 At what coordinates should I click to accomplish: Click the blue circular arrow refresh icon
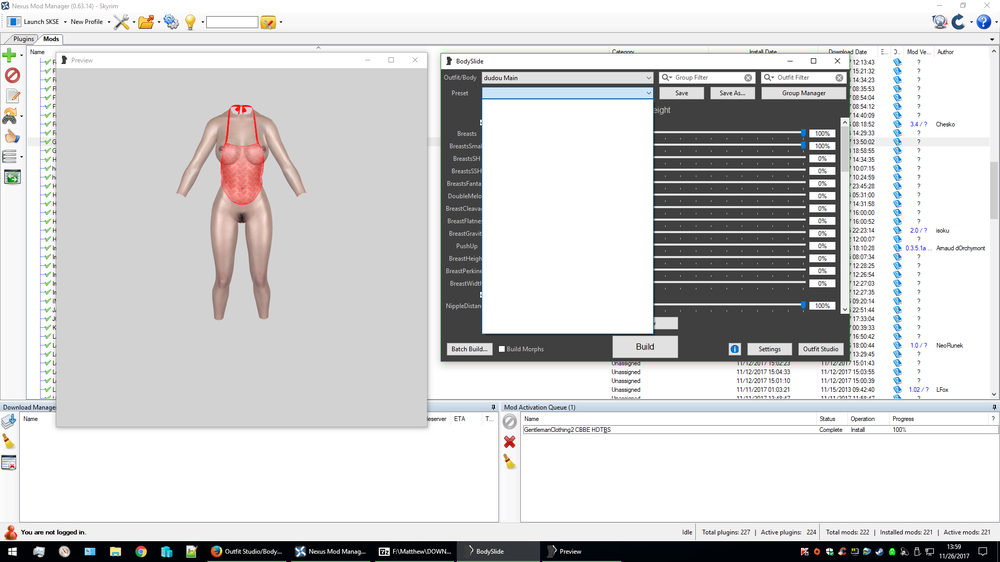958,22
